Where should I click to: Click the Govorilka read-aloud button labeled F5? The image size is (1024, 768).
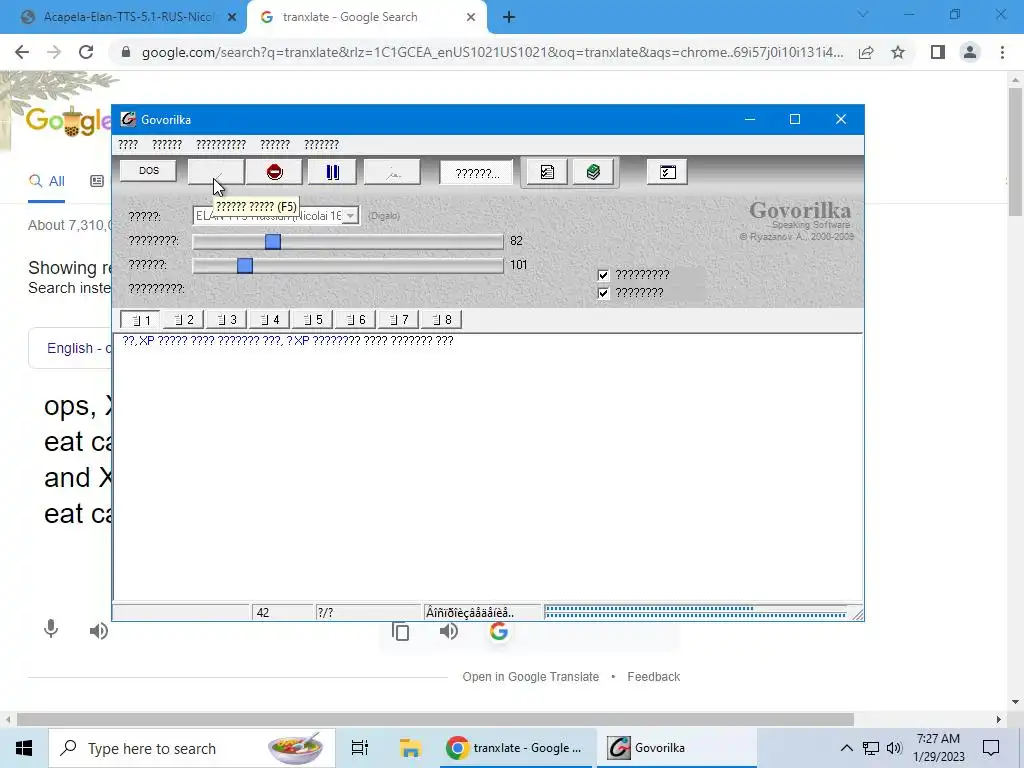tap(216, 172)
